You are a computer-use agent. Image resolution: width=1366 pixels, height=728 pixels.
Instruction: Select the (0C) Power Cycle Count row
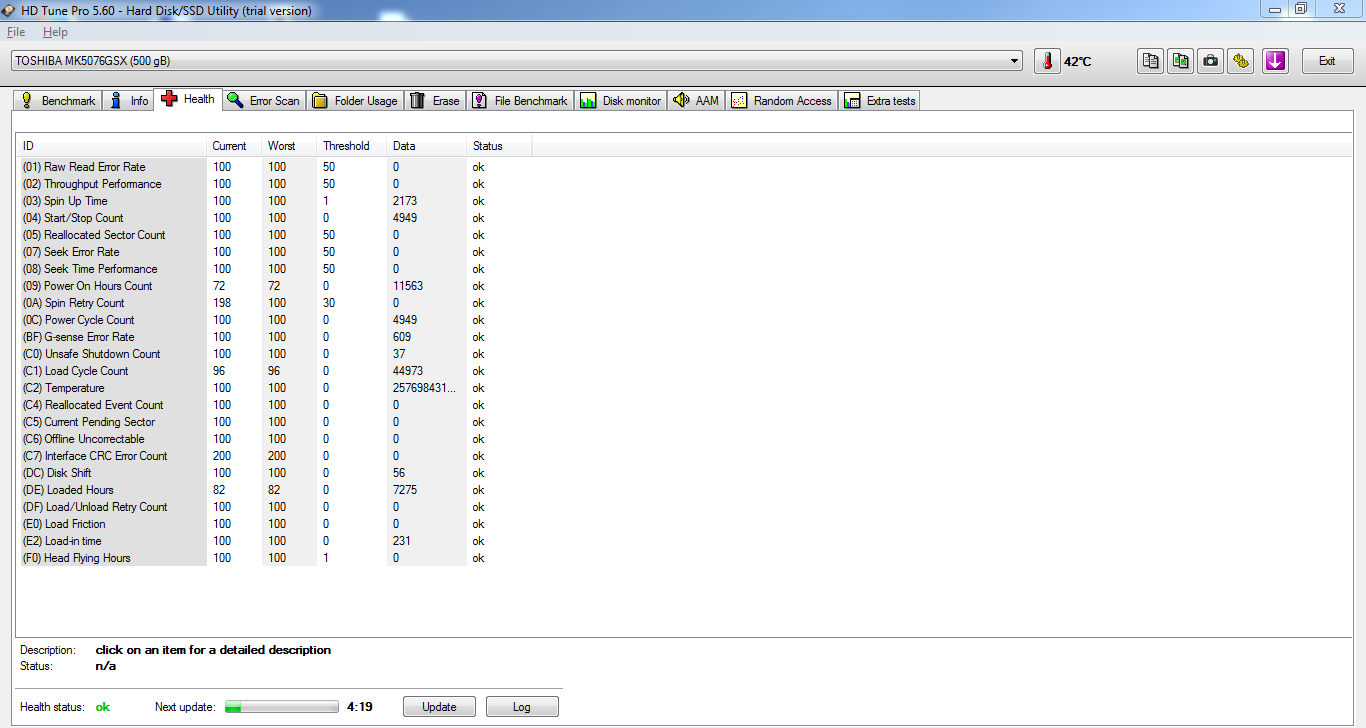click(274, 320)
